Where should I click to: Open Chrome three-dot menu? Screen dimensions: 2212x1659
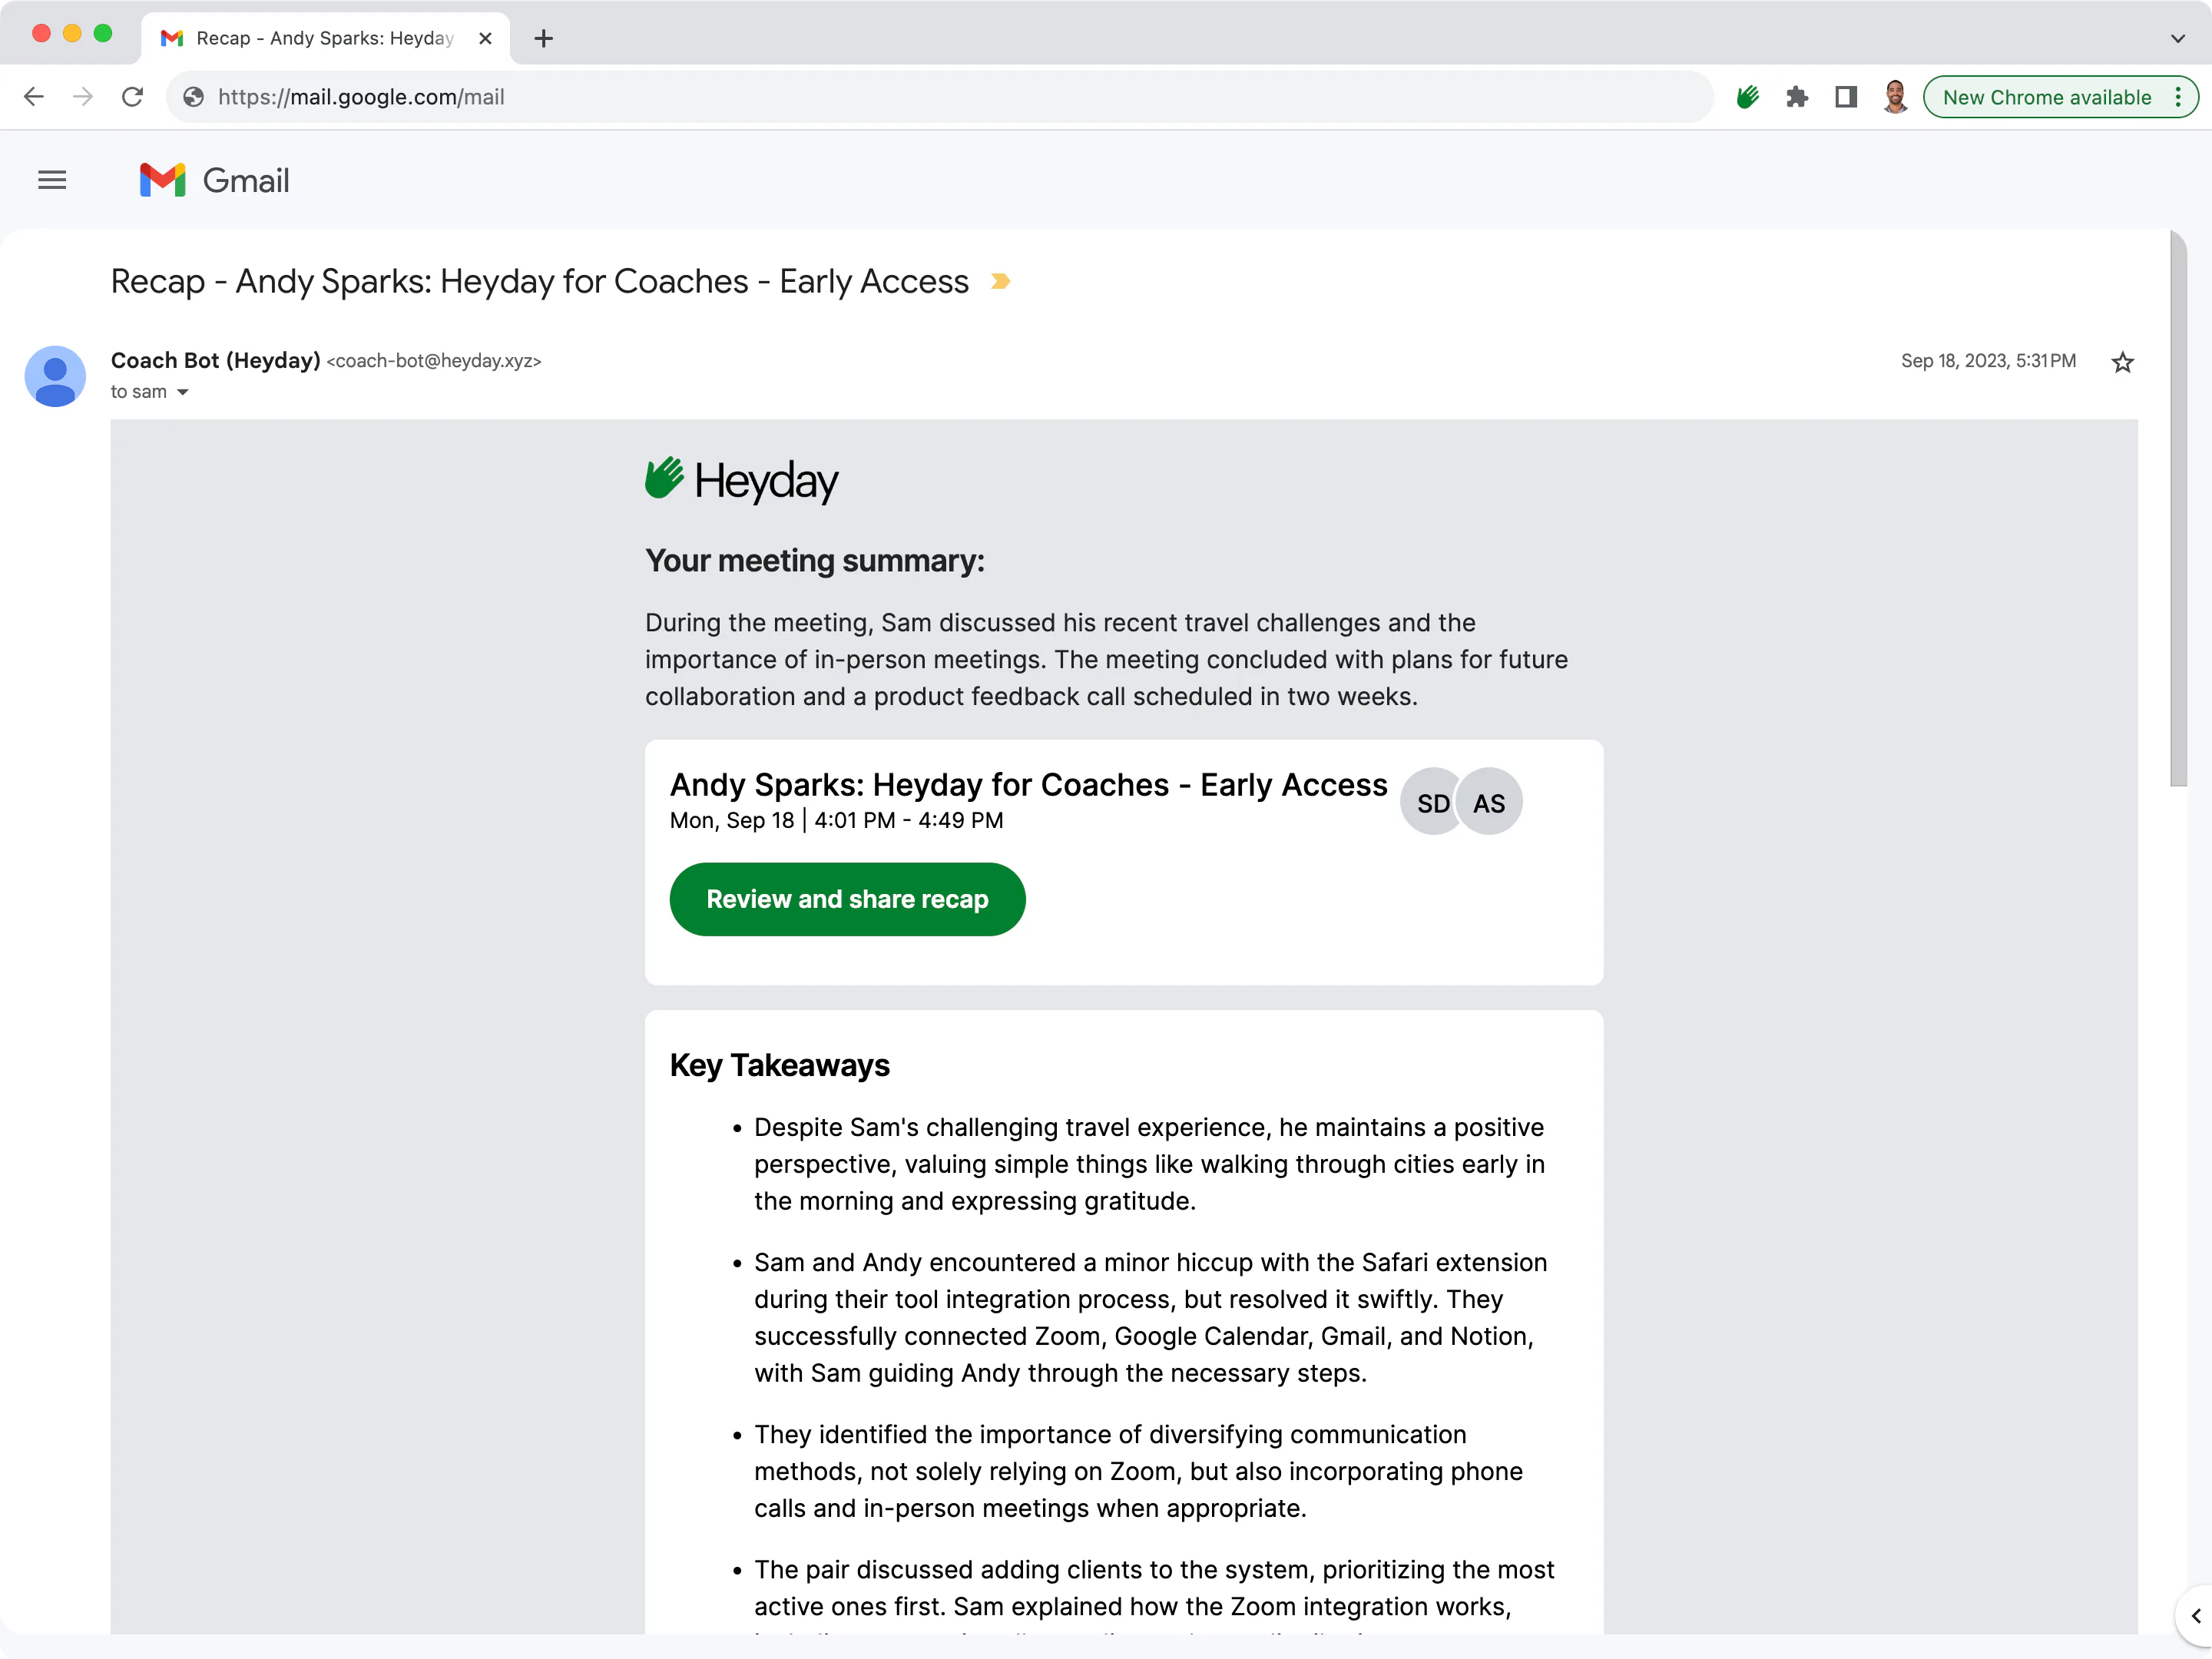(2178, 97)
